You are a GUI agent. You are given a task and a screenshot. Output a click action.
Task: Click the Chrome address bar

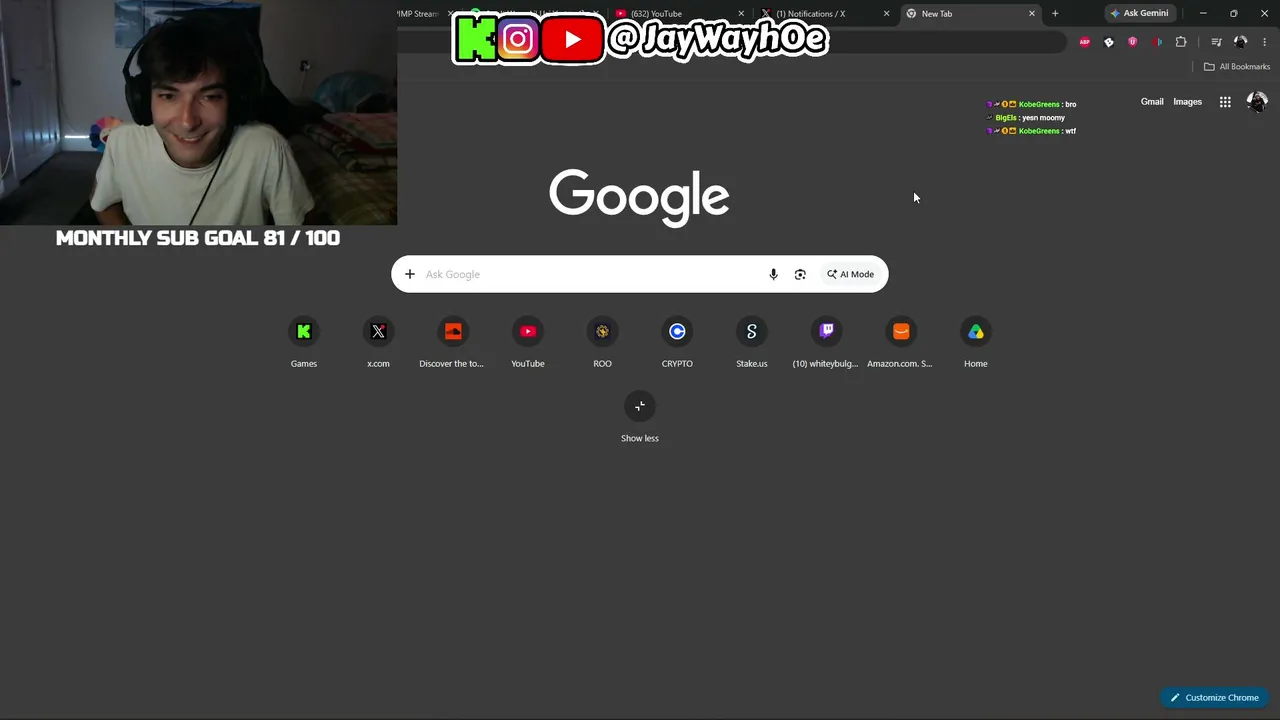point(730,42)
